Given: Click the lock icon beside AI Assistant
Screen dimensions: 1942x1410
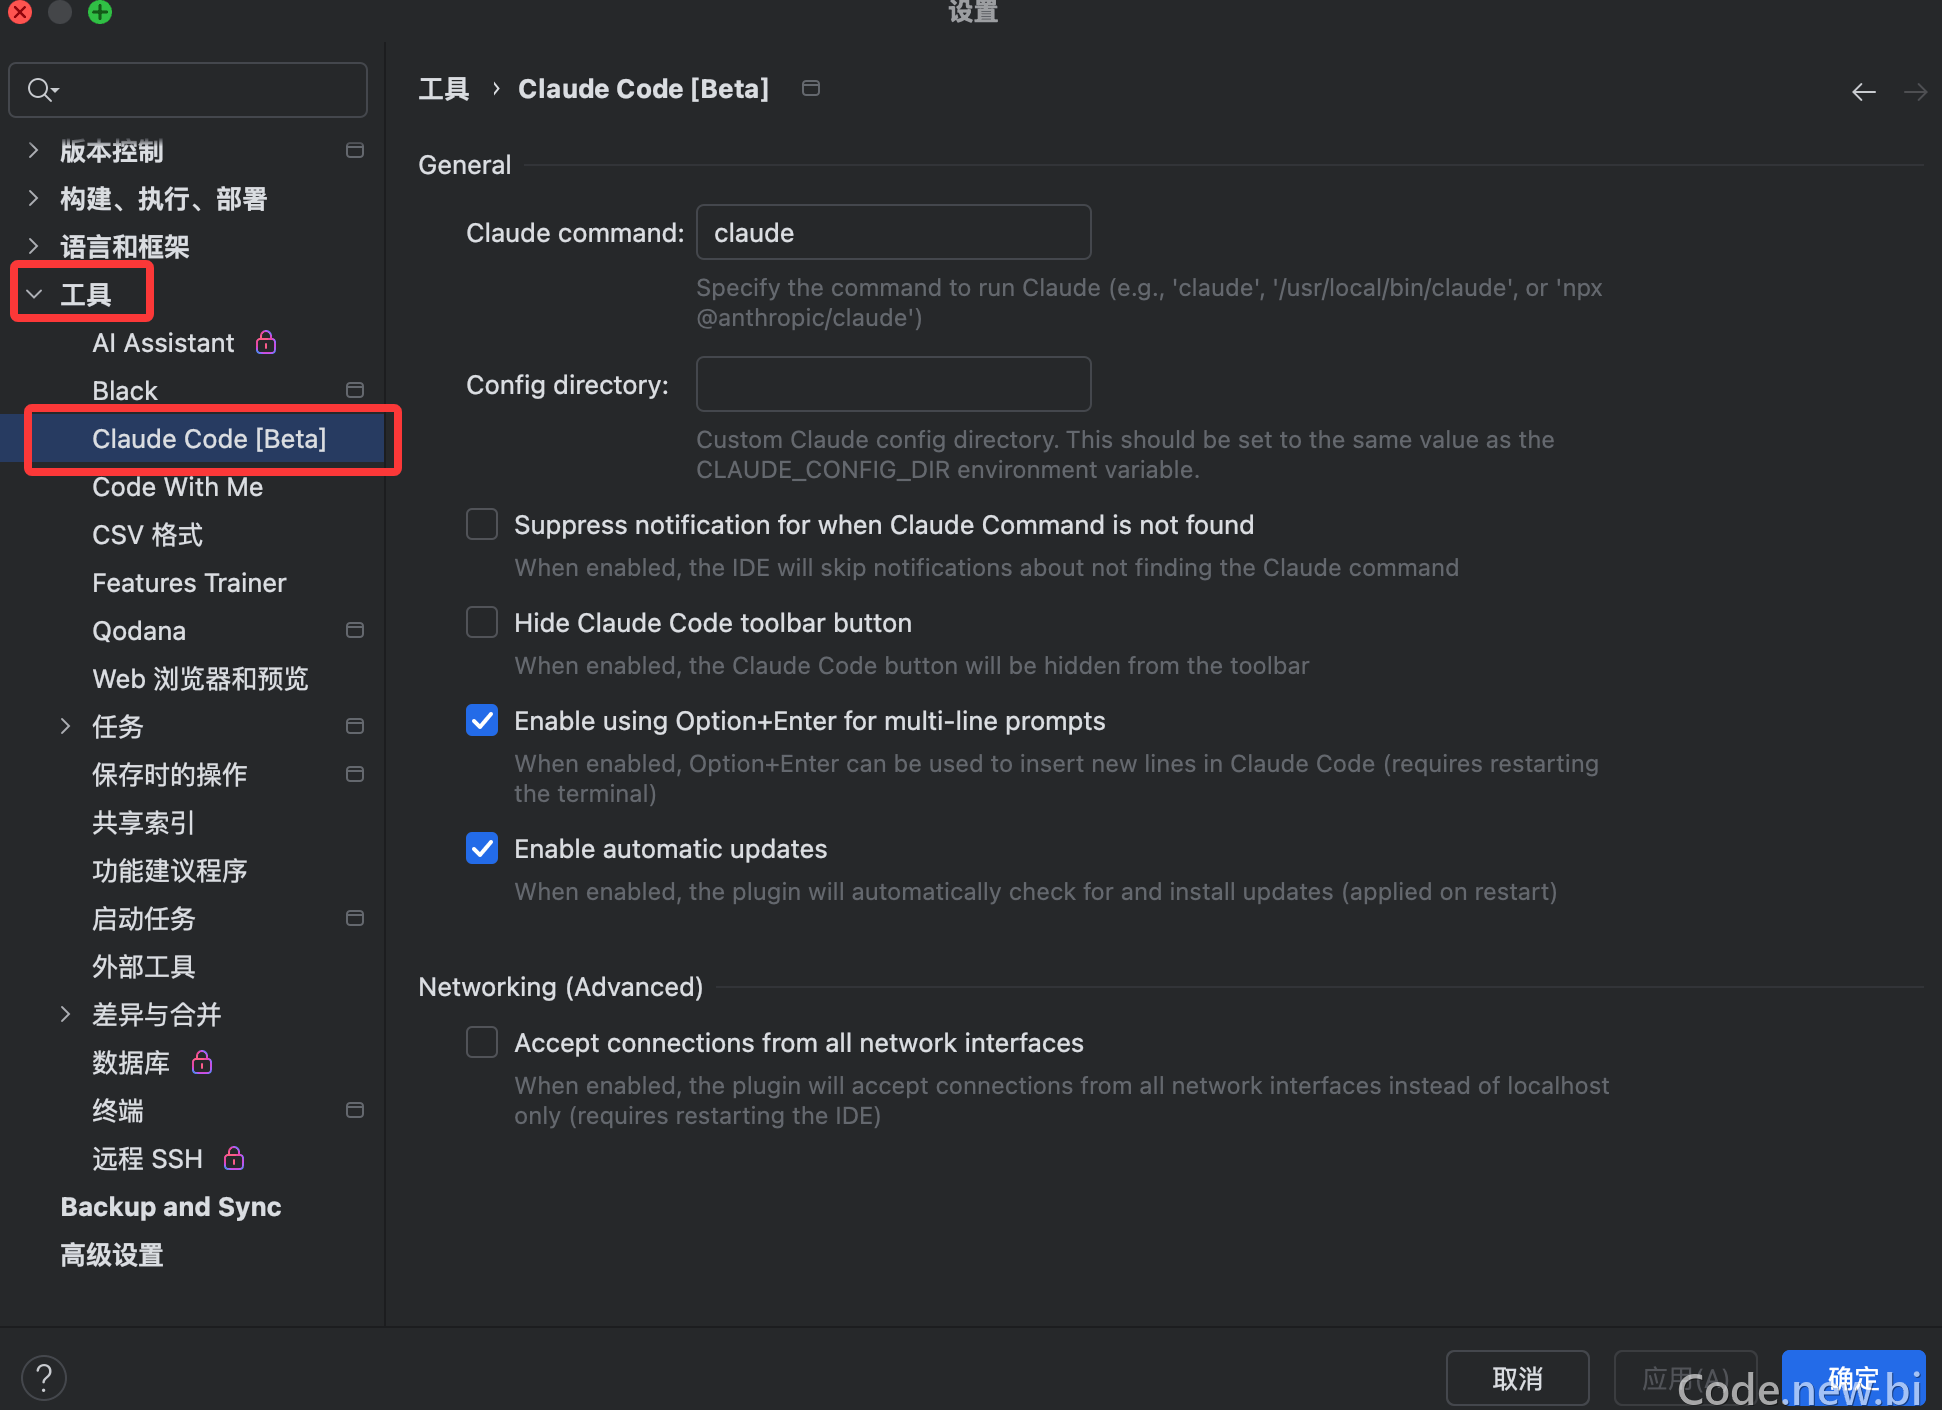Looking at the screenshot, I should [266, 342].
